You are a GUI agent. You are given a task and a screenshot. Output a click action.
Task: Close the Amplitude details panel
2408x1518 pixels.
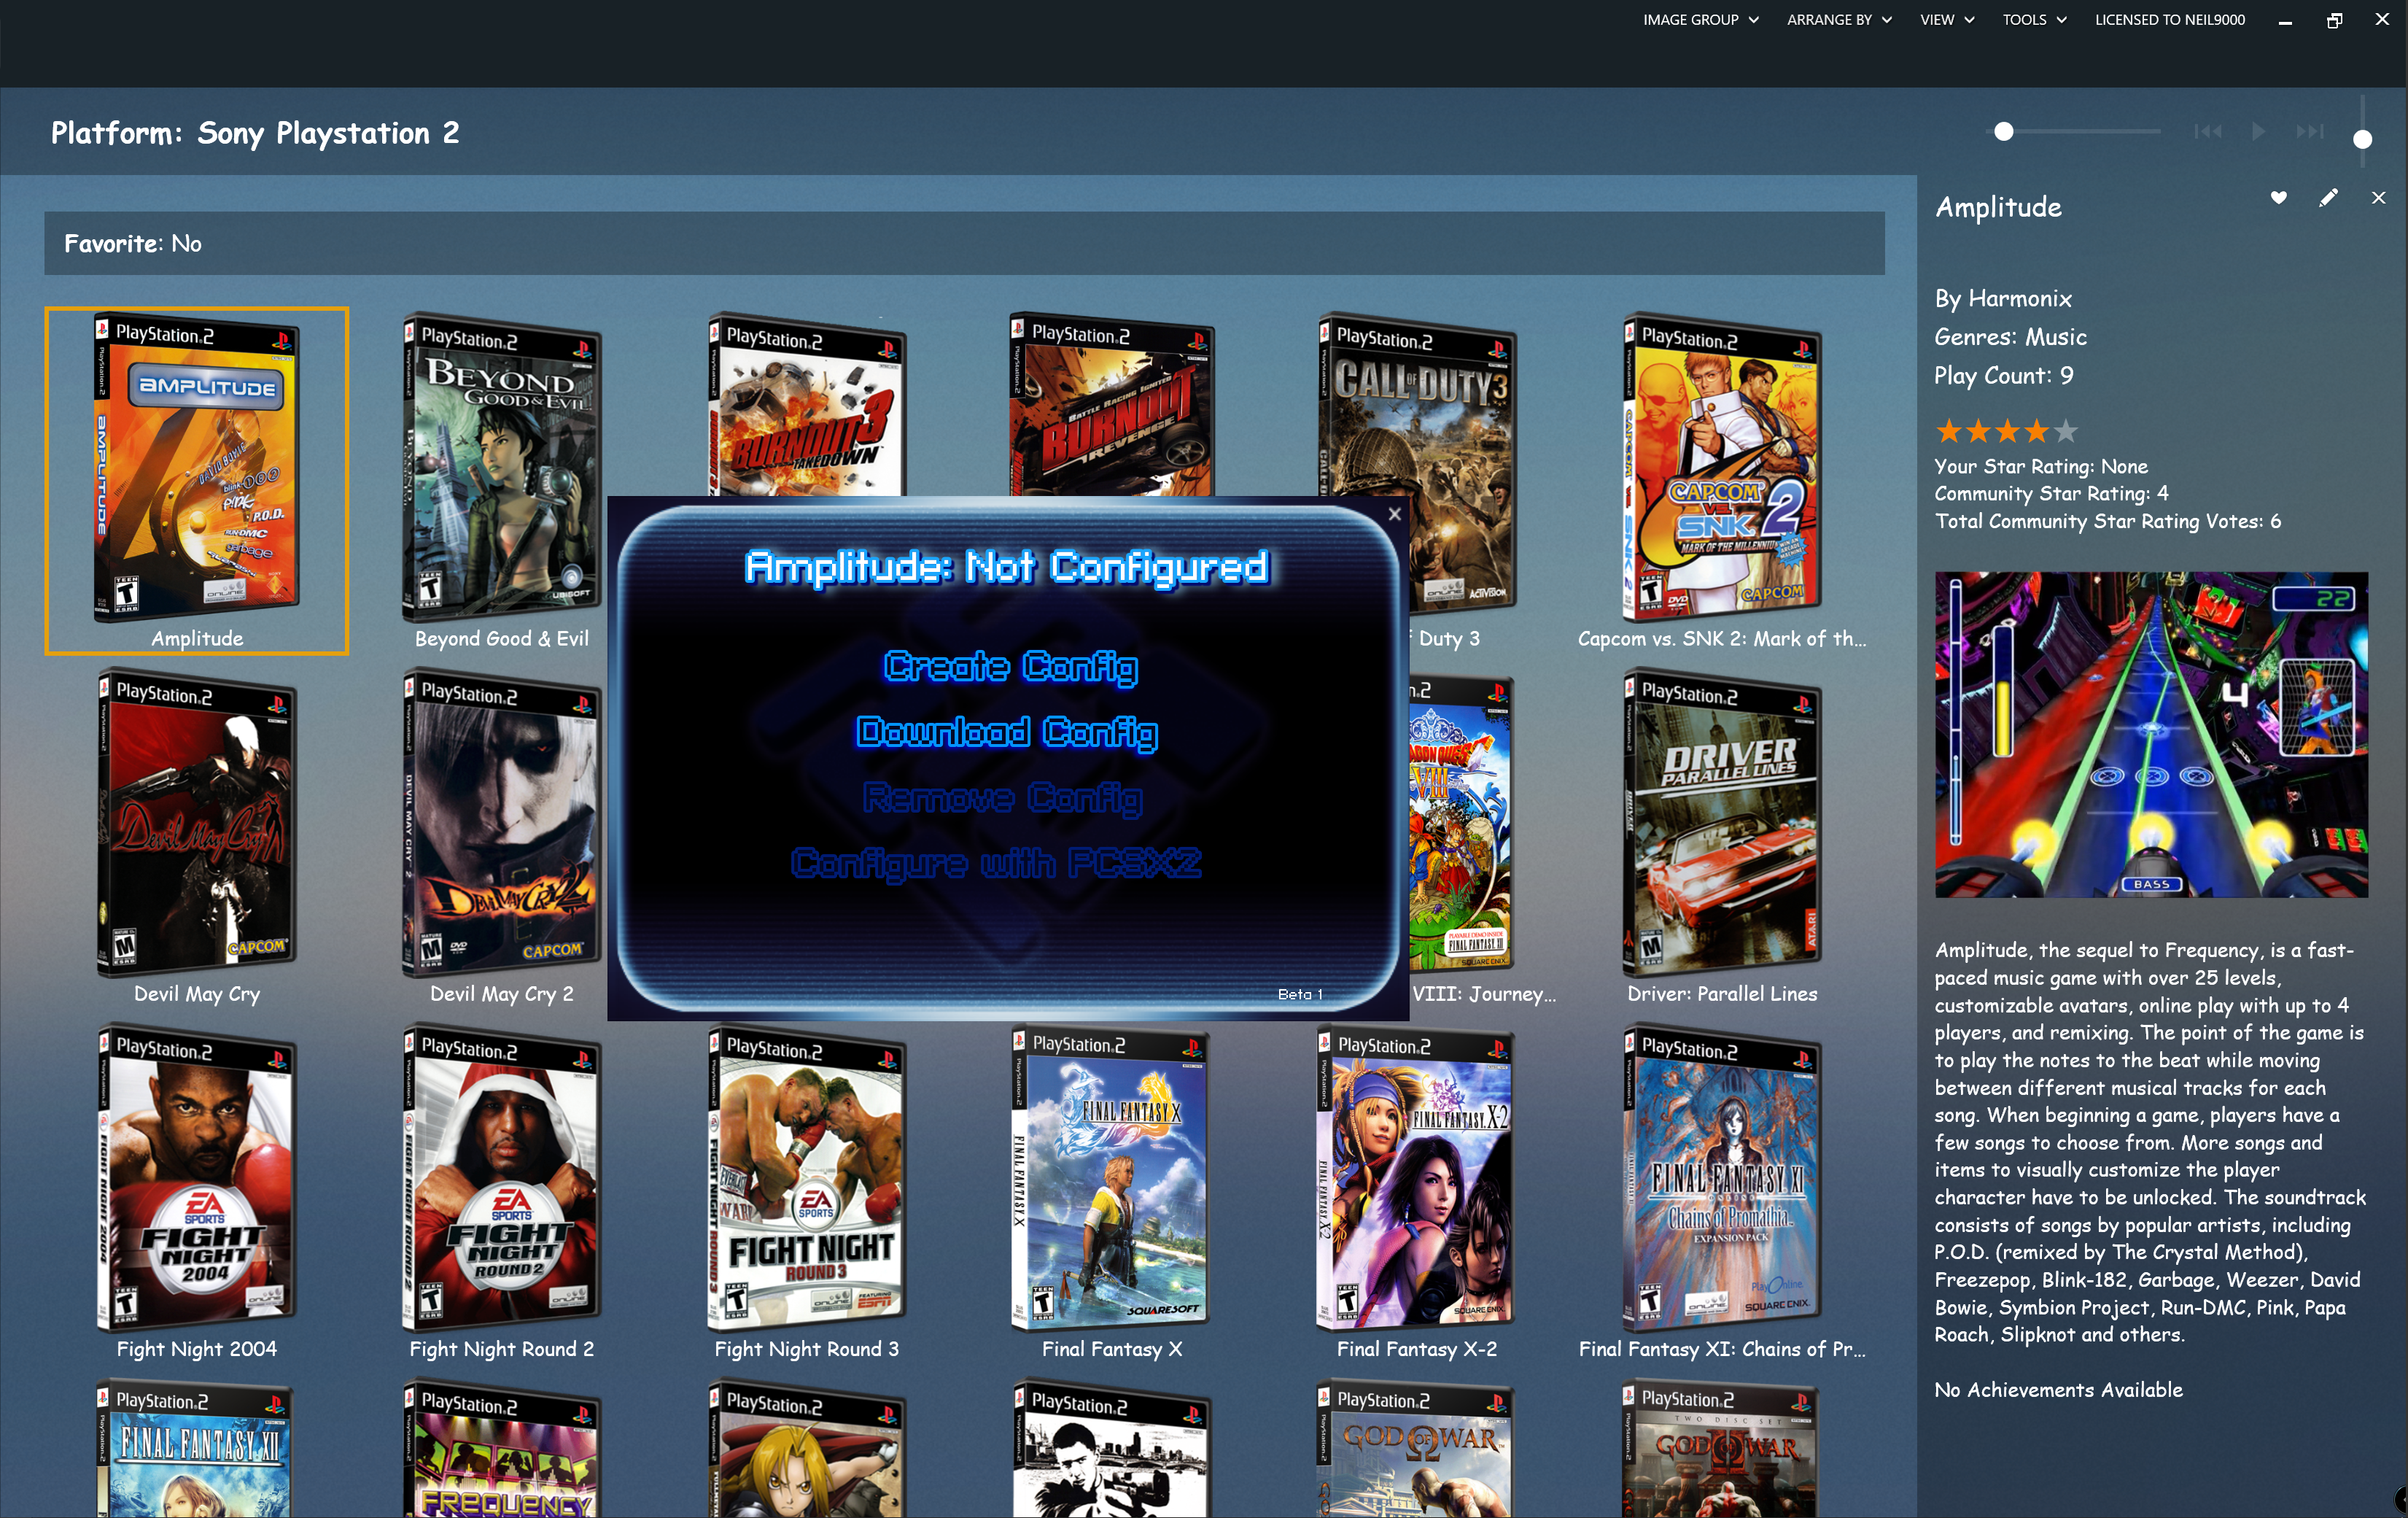pos(2378,198)
